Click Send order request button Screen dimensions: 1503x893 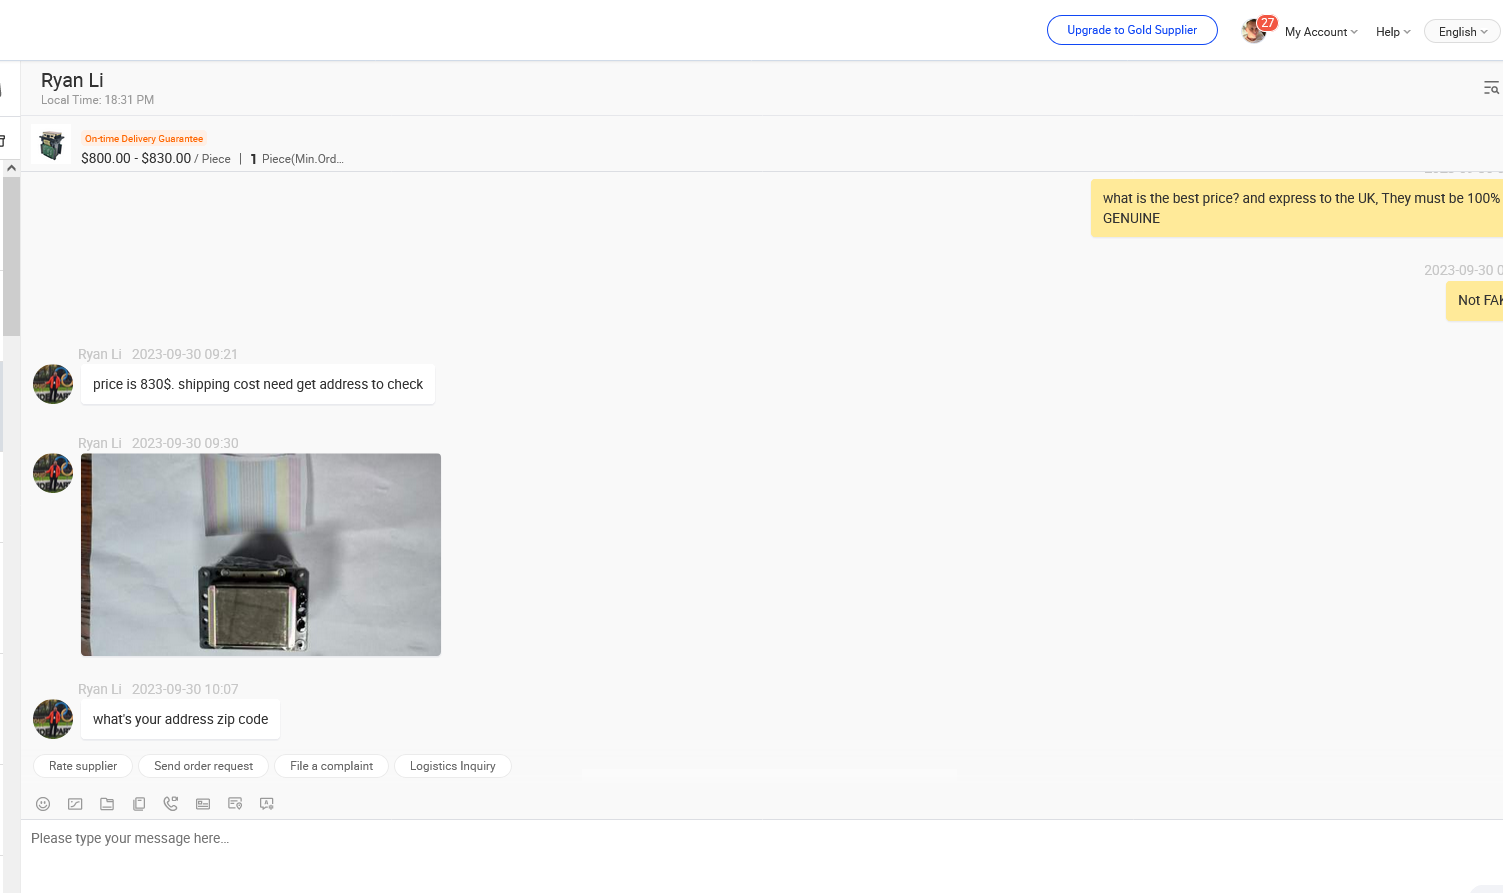coord(204,766)
